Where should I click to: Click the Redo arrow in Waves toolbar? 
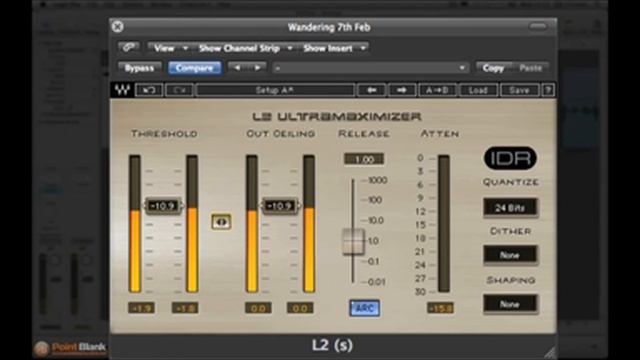pyautogui.click(x=180, y=90)
